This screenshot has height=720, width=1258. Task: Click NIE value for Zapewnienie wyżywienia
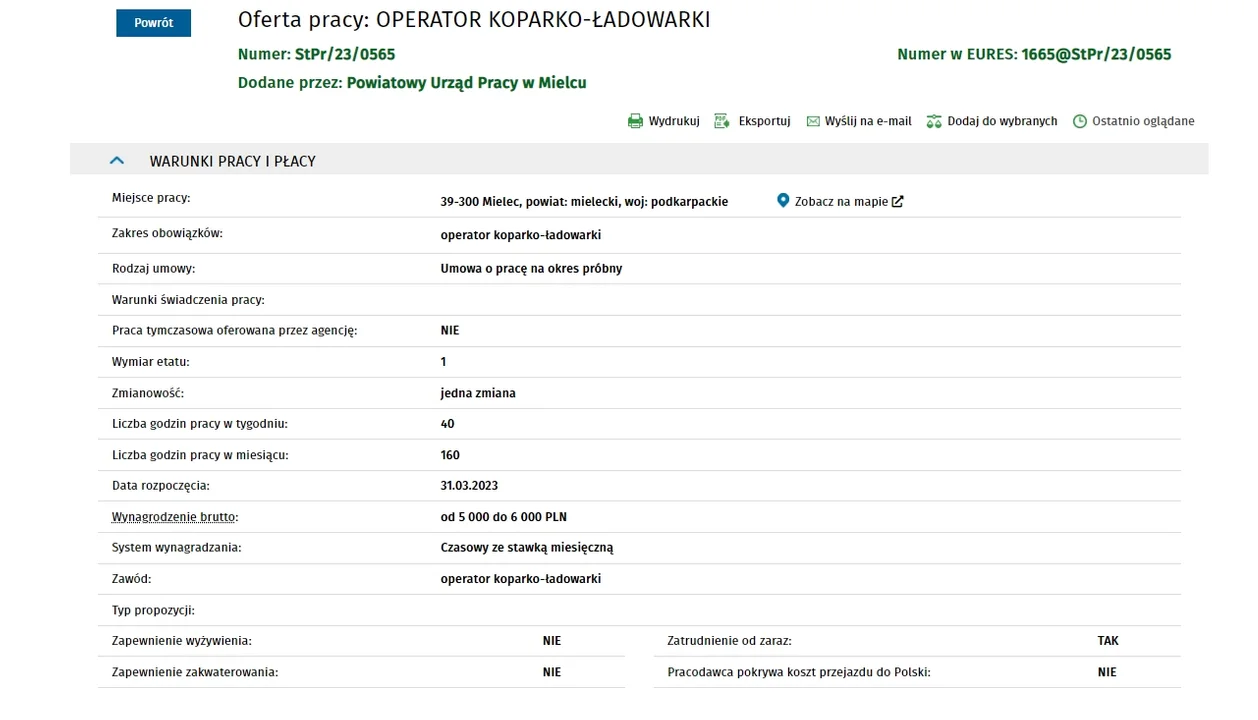tap(552, 641)
